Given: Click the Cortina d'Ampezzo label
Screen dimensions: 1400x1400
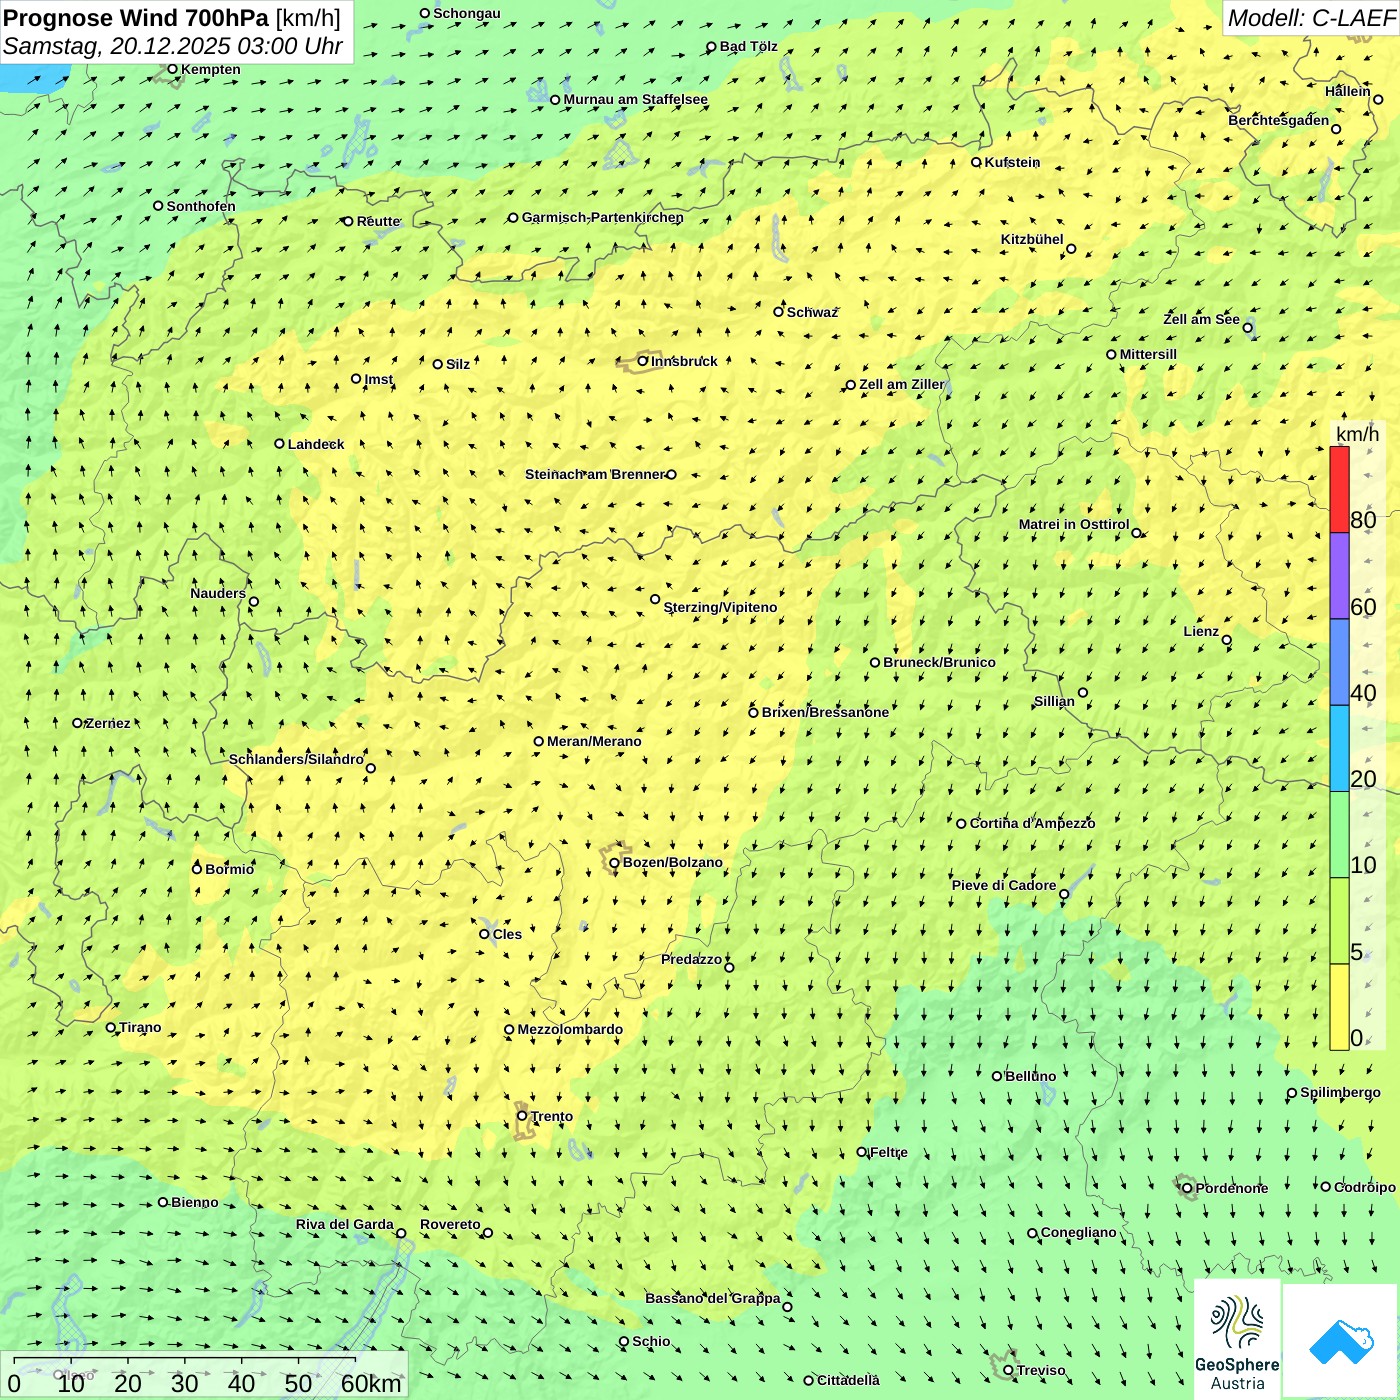Looking at the screenshot, I should (1032, 823).
